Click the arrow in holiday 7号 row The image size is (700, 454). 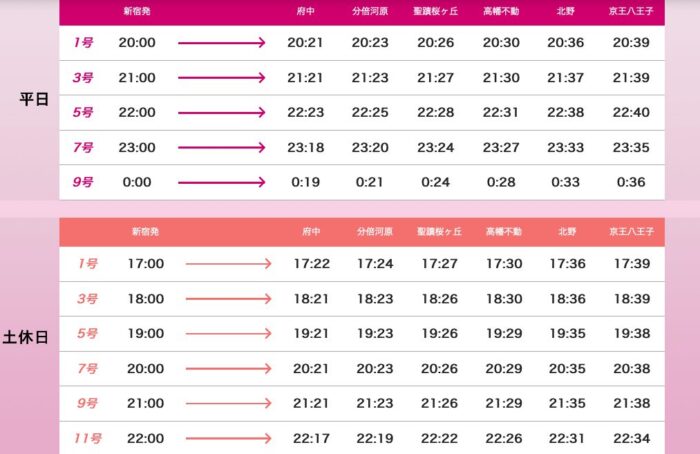[x=228, y=369]
